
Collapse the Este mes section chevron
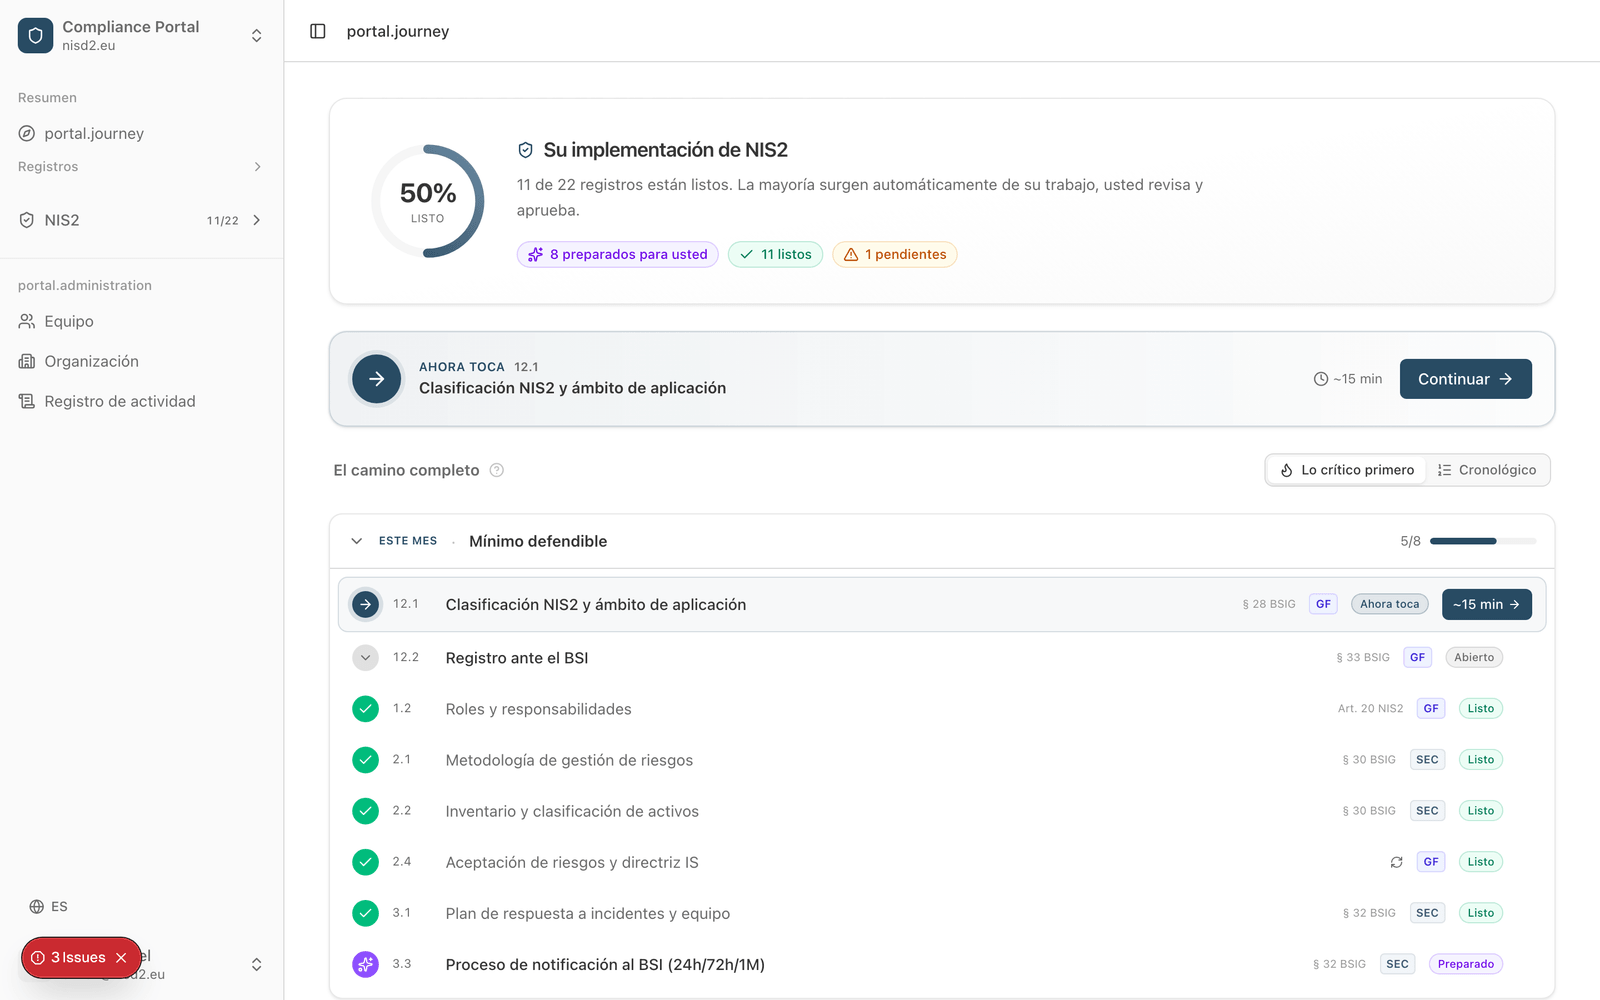coord(357,541)
